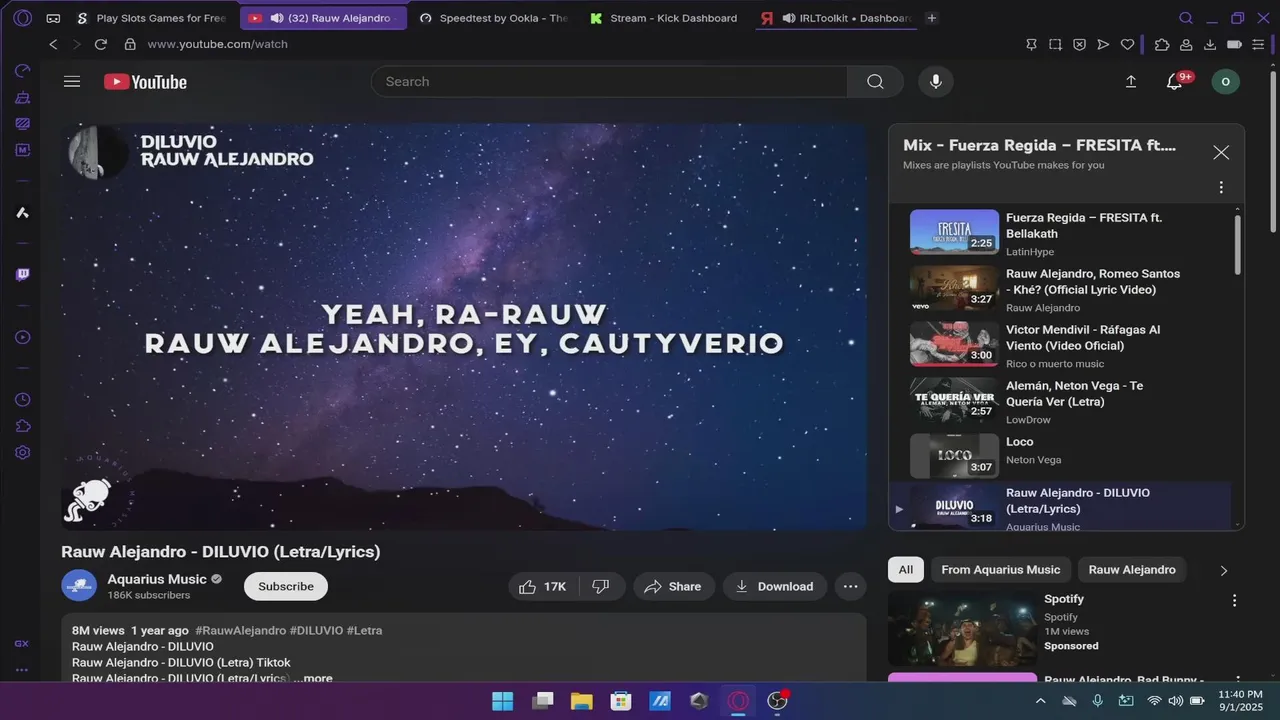The width and height of the screenshot is (1280, 720).
Task: Reload the YouTube page
Action: coord(101,44)
